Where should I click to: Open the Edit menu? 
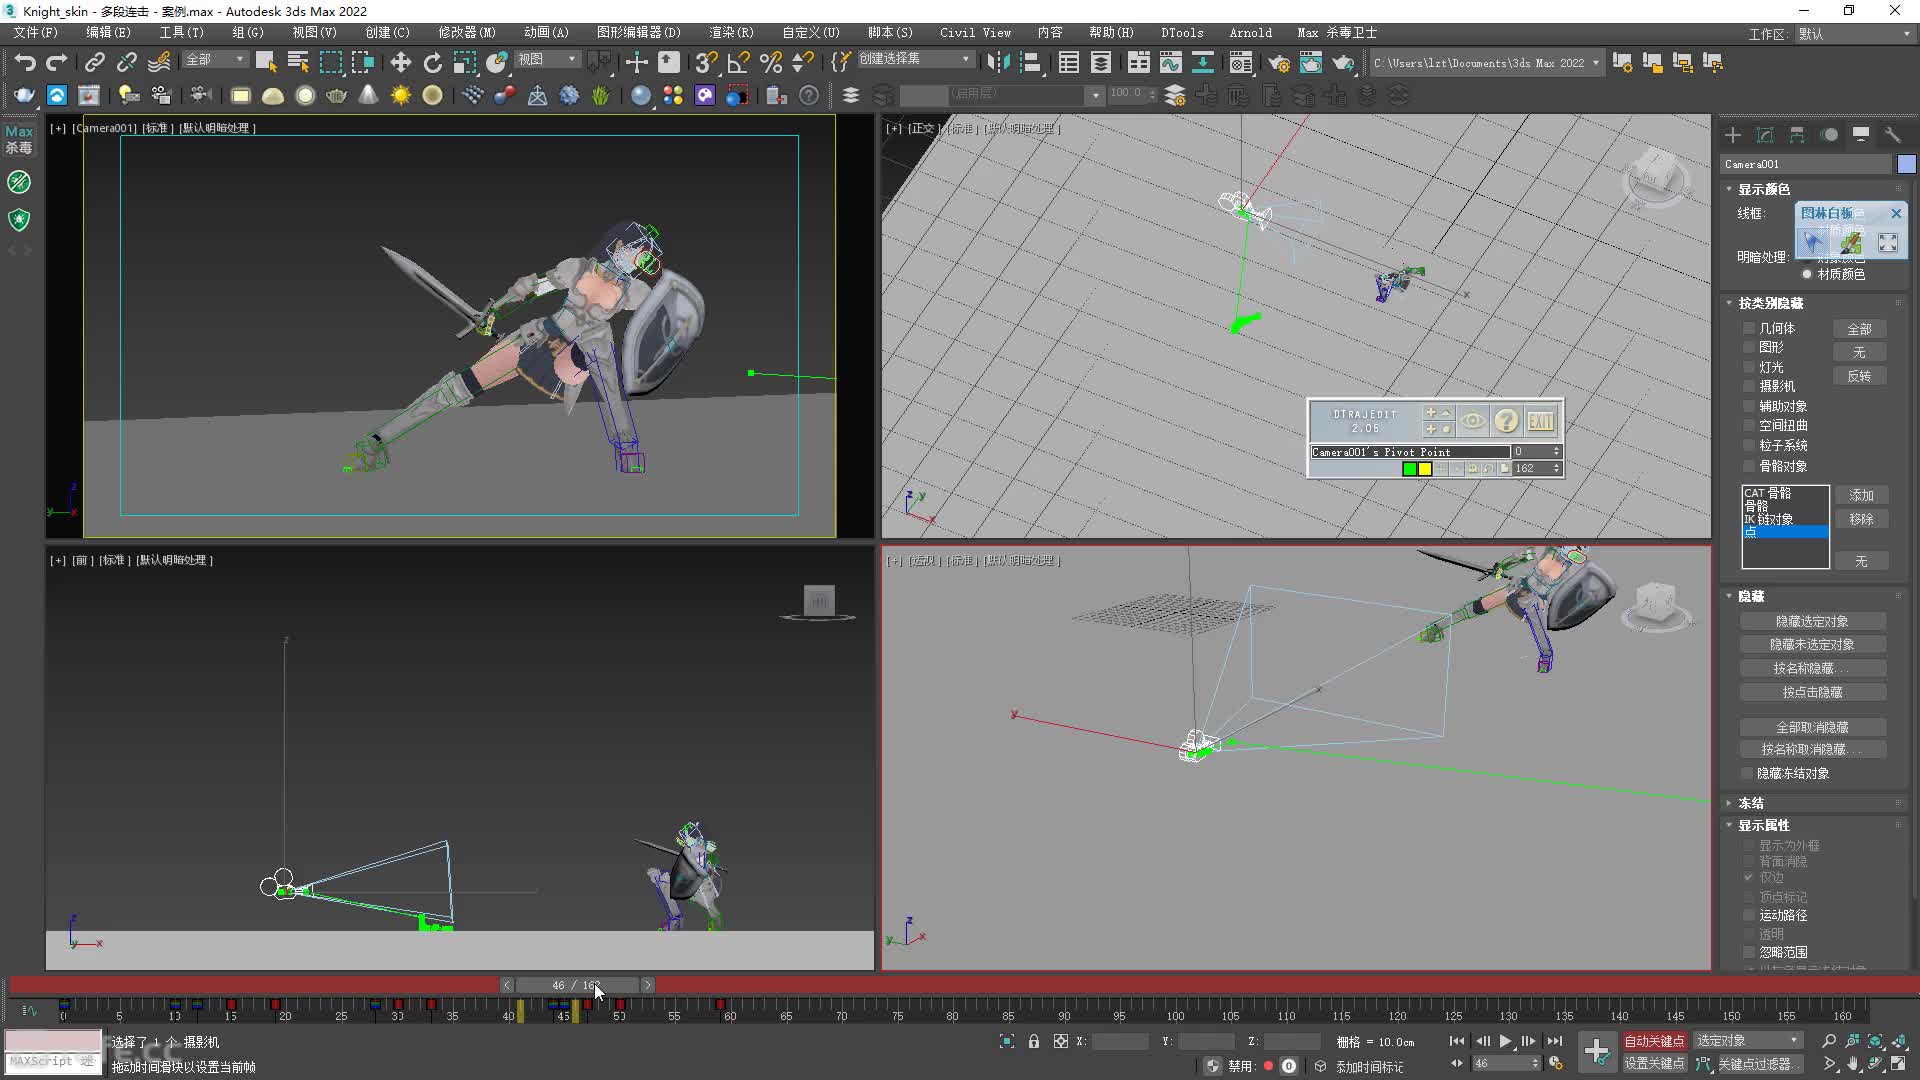108,33
